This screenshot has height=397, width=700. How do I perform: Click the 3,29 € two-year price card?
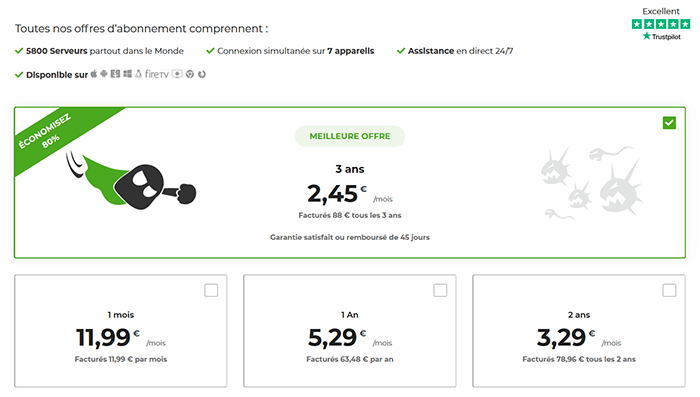click(x=579, y=331)
